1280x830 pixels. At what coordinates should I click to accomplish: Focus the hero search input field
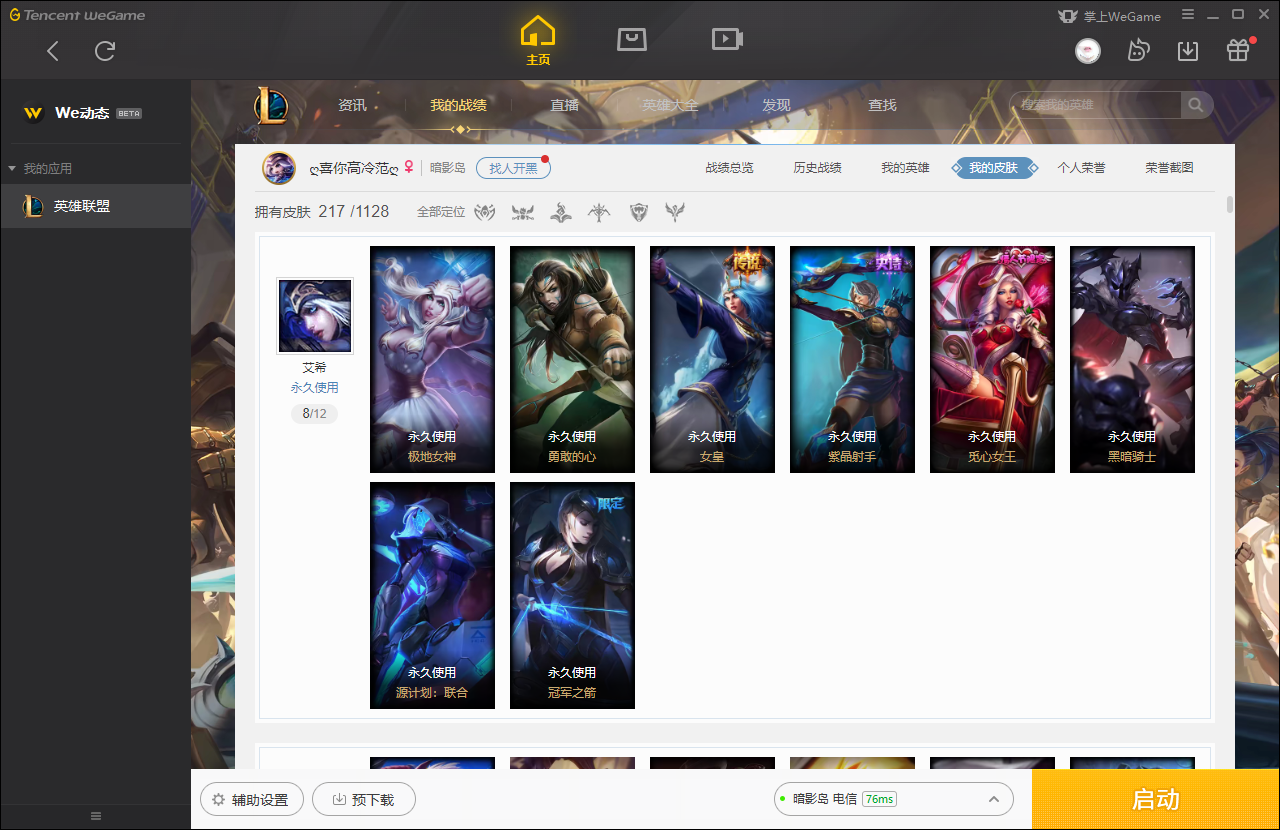[1095, 105]
